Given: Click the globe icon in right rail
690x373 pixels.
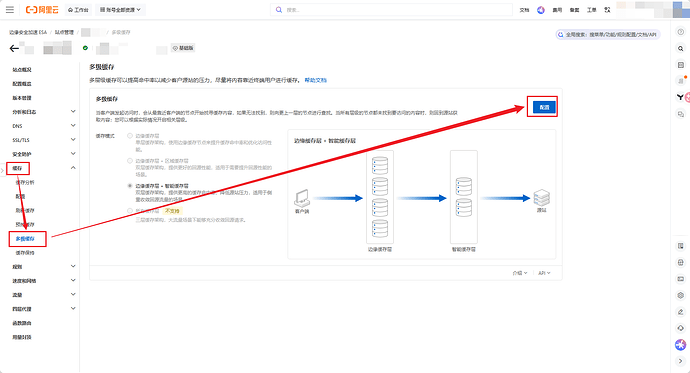Looking at the screenshot, I should pyautogui.click(x=681, y=263).
